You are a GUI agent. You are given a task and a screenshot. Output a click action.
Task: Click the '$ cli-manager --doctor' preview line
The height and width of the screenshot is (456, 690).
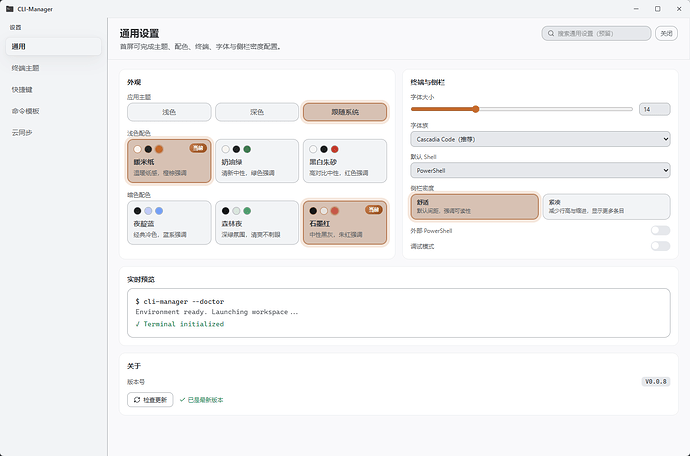[180, 302]
